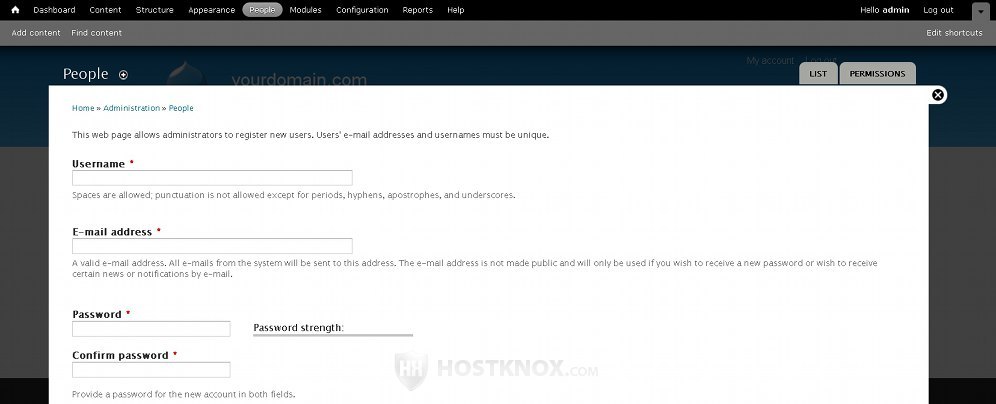Screen dimensions: 996x404
Task: Click the Add content shortcut
Action: coord(36,33)
